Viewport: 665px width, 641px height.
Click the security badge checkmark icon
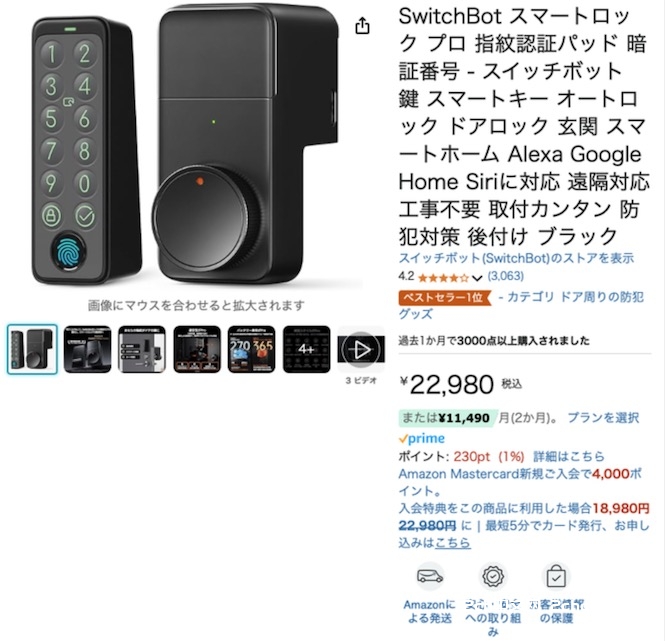(x=493, y=576)
